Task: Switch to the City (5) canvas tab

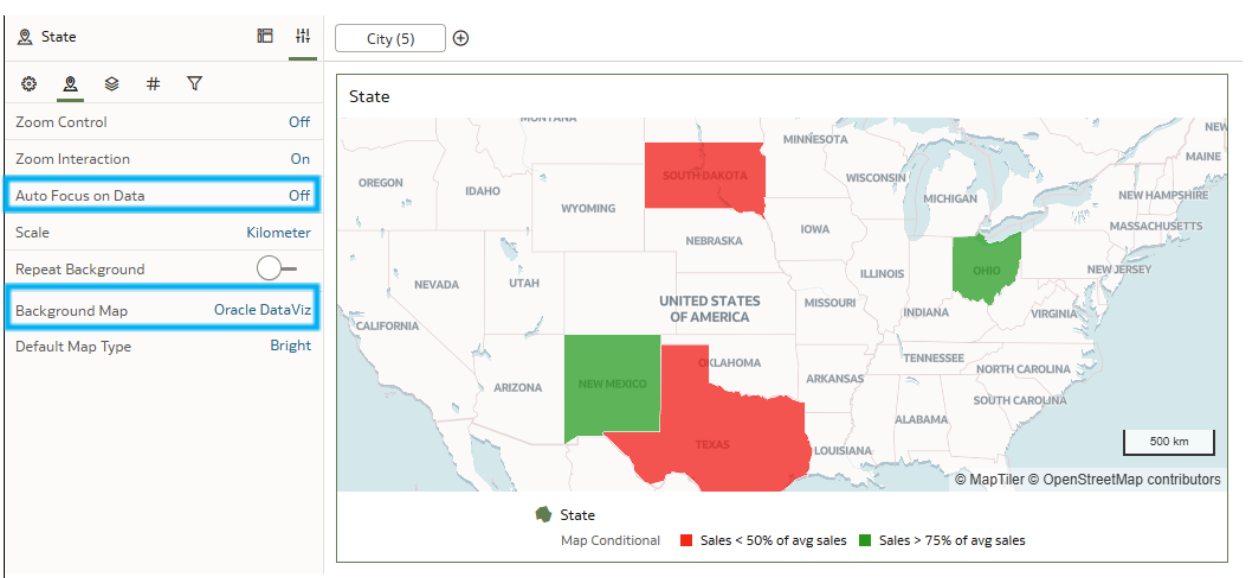Action: (390, 39)
